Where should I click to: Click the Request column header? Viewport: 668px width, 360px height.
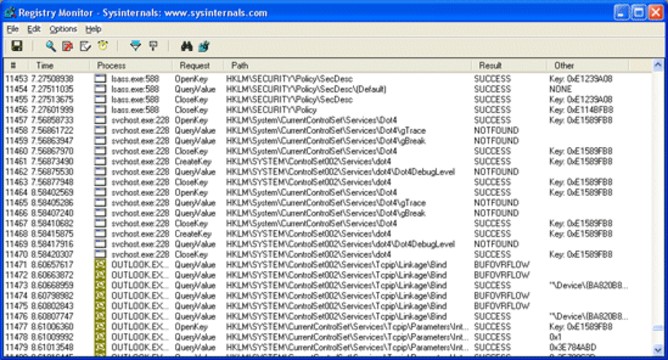[x=198, y=65]
